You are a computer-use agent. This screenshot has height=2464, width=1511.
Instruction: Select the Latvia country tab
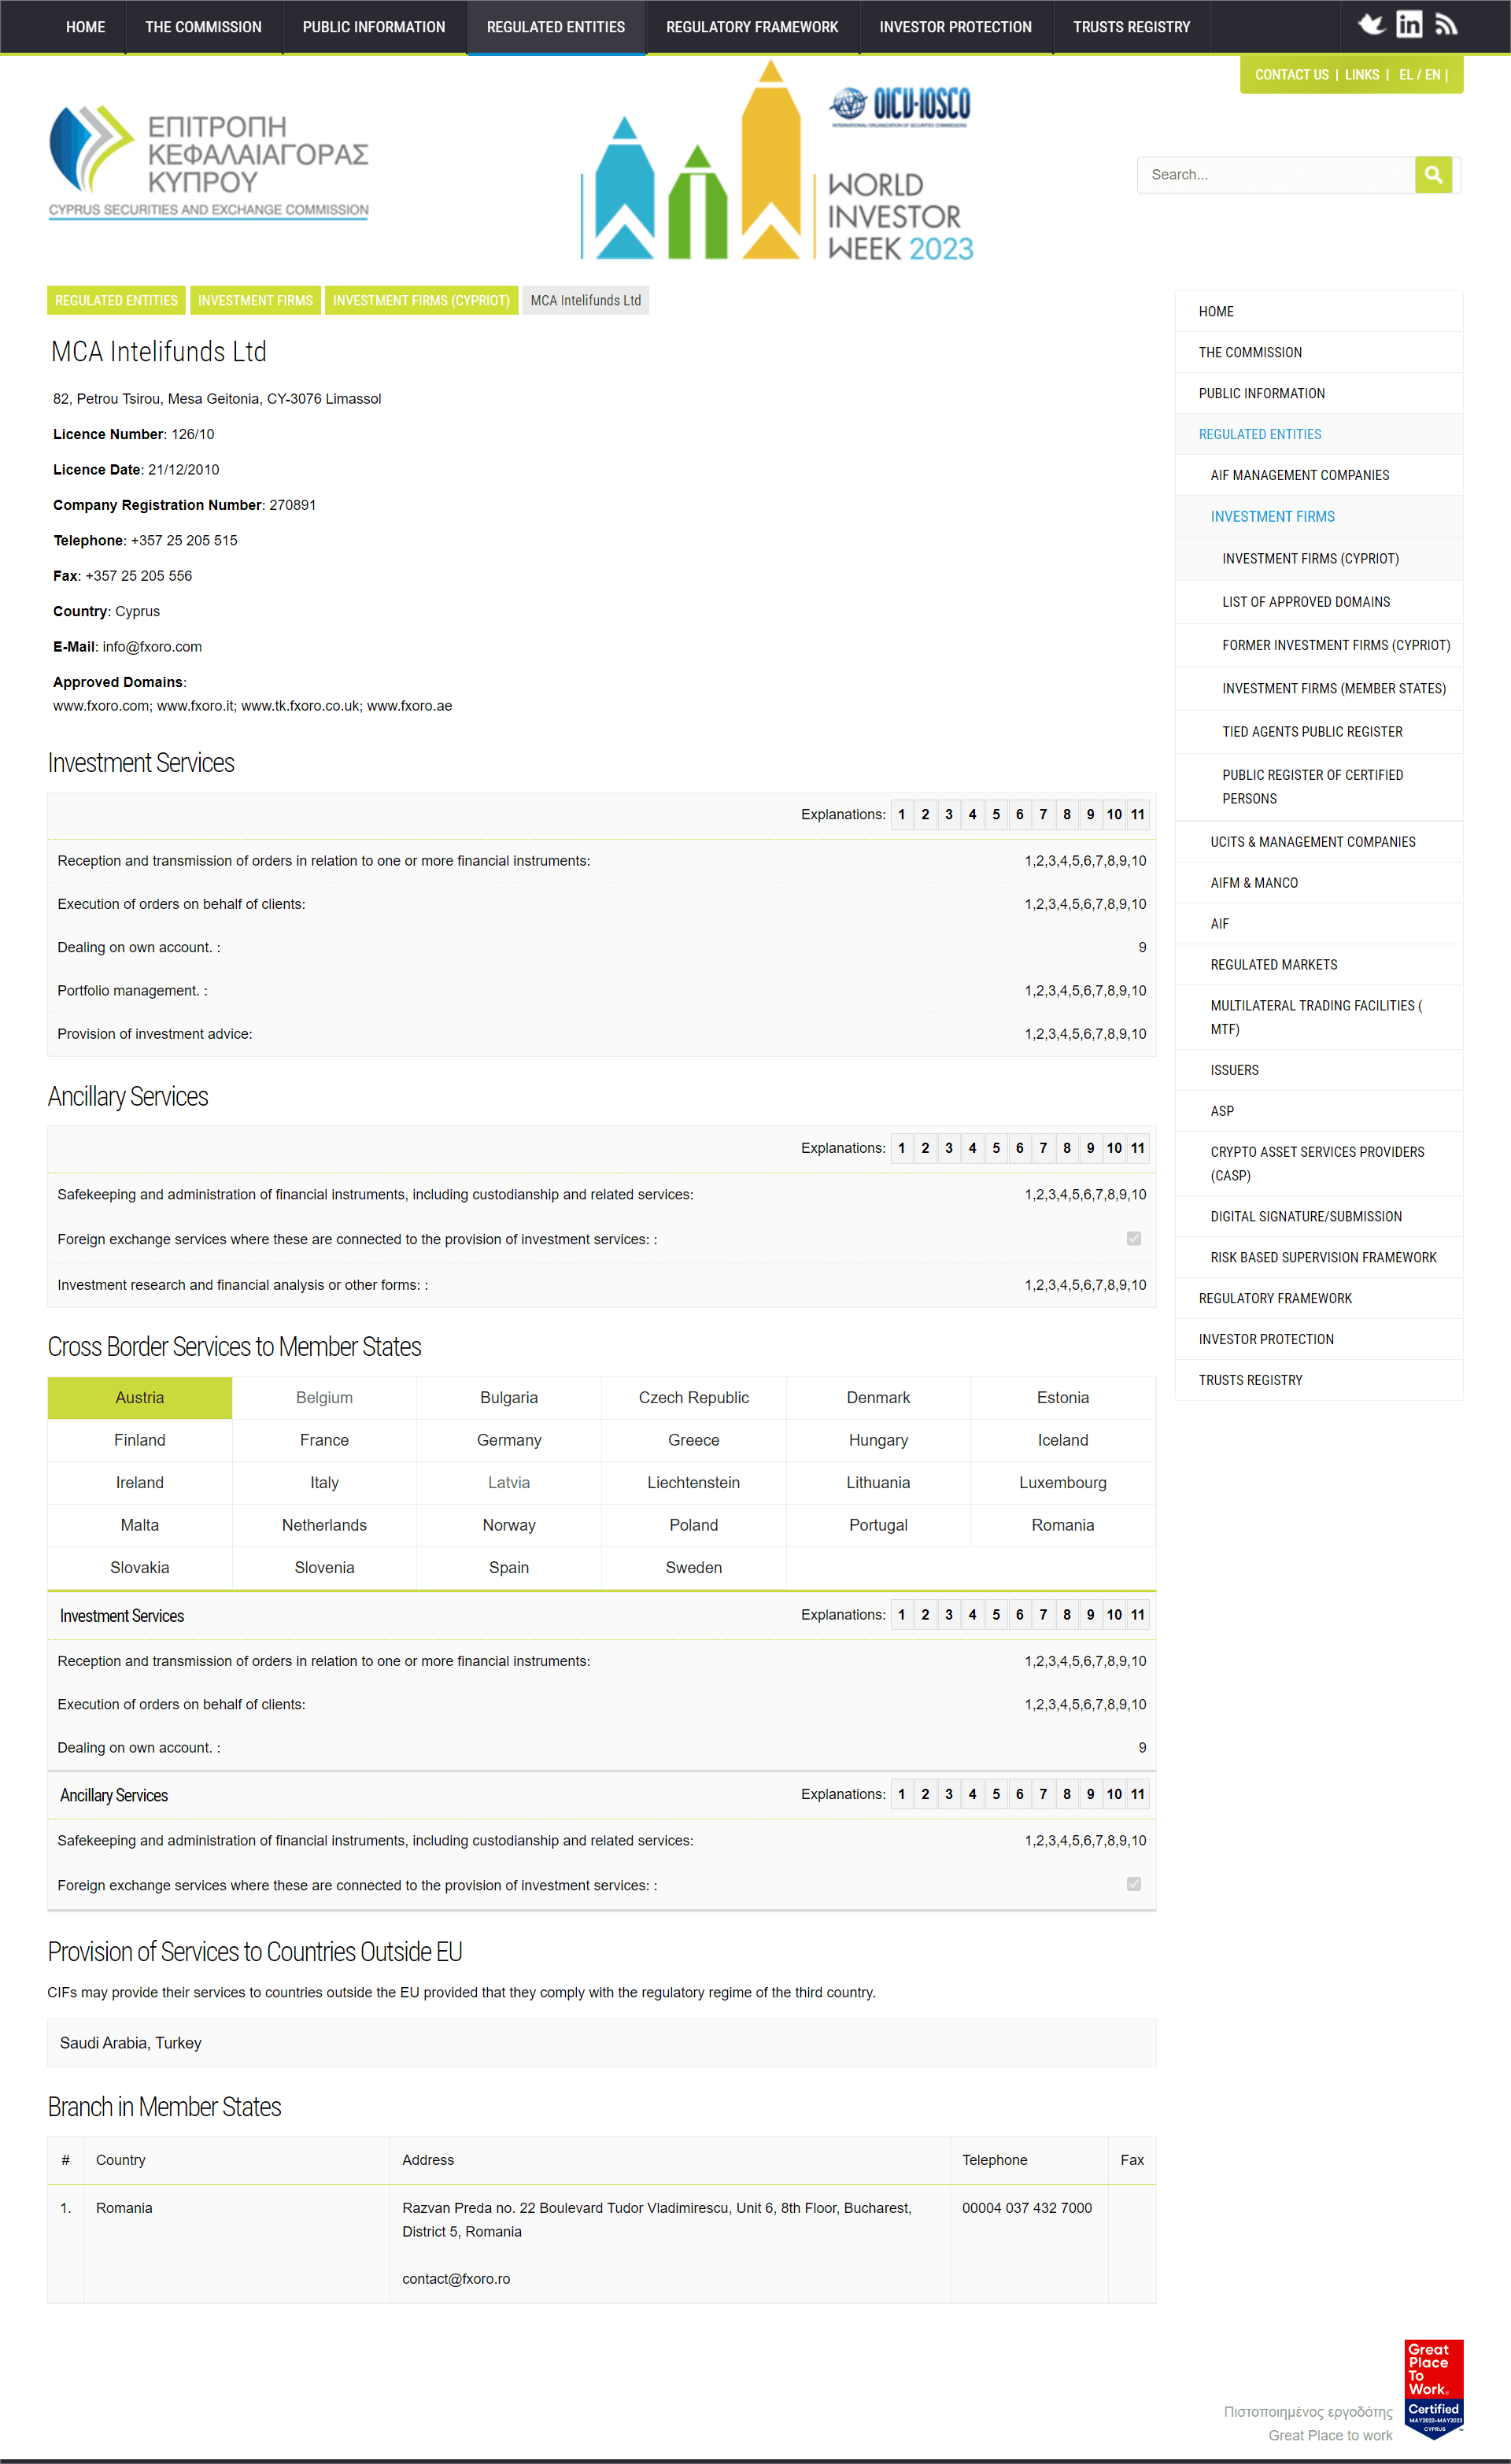[x=509, y=1482]
